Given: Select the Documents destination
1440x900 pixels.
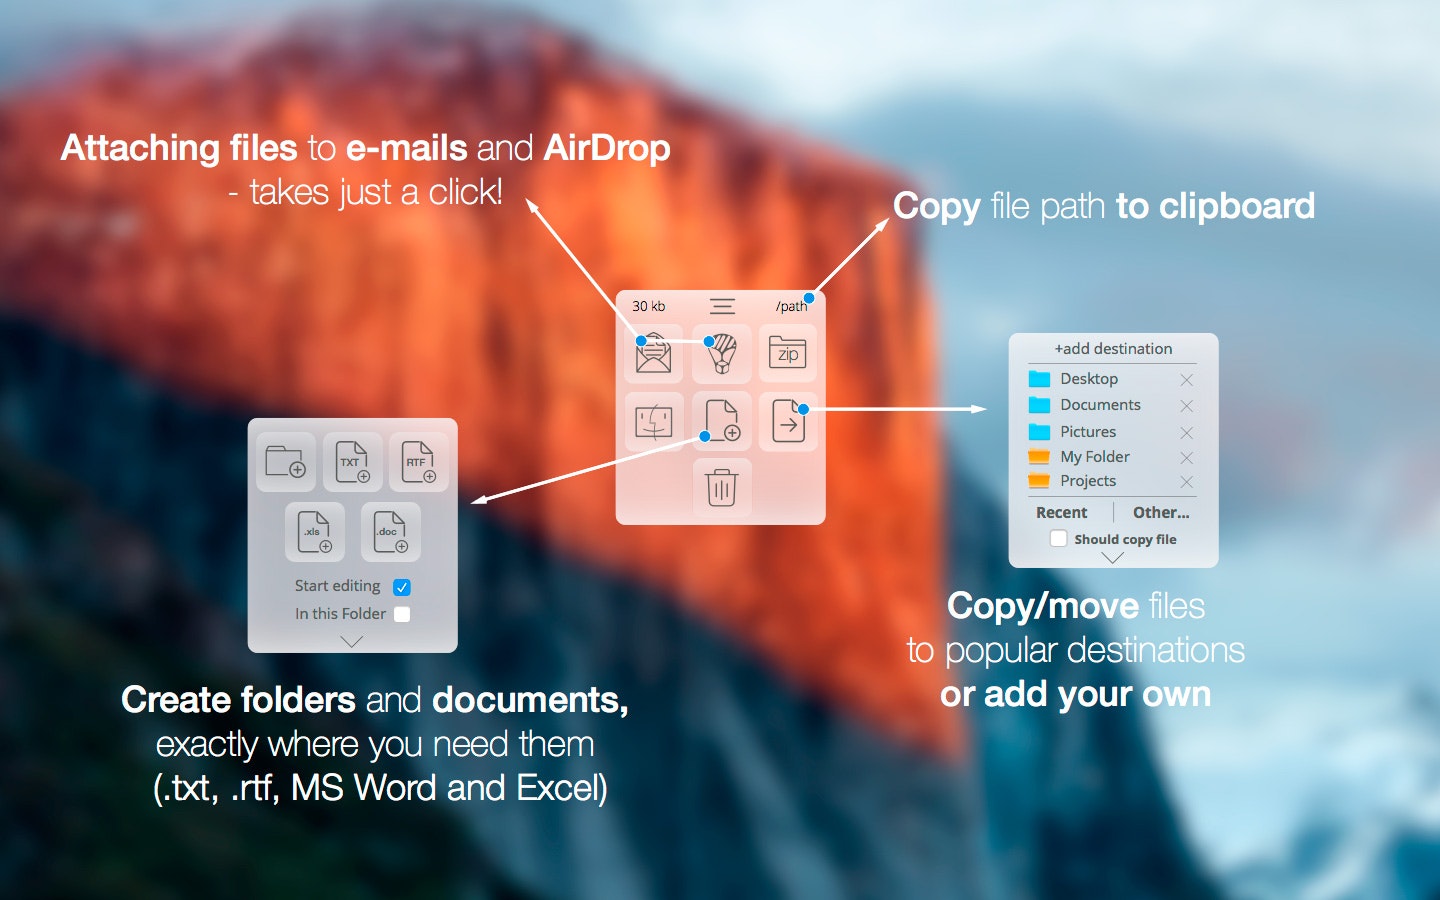Looking at the screenshot, I should pyautogui.click(x=1100, y=405).
